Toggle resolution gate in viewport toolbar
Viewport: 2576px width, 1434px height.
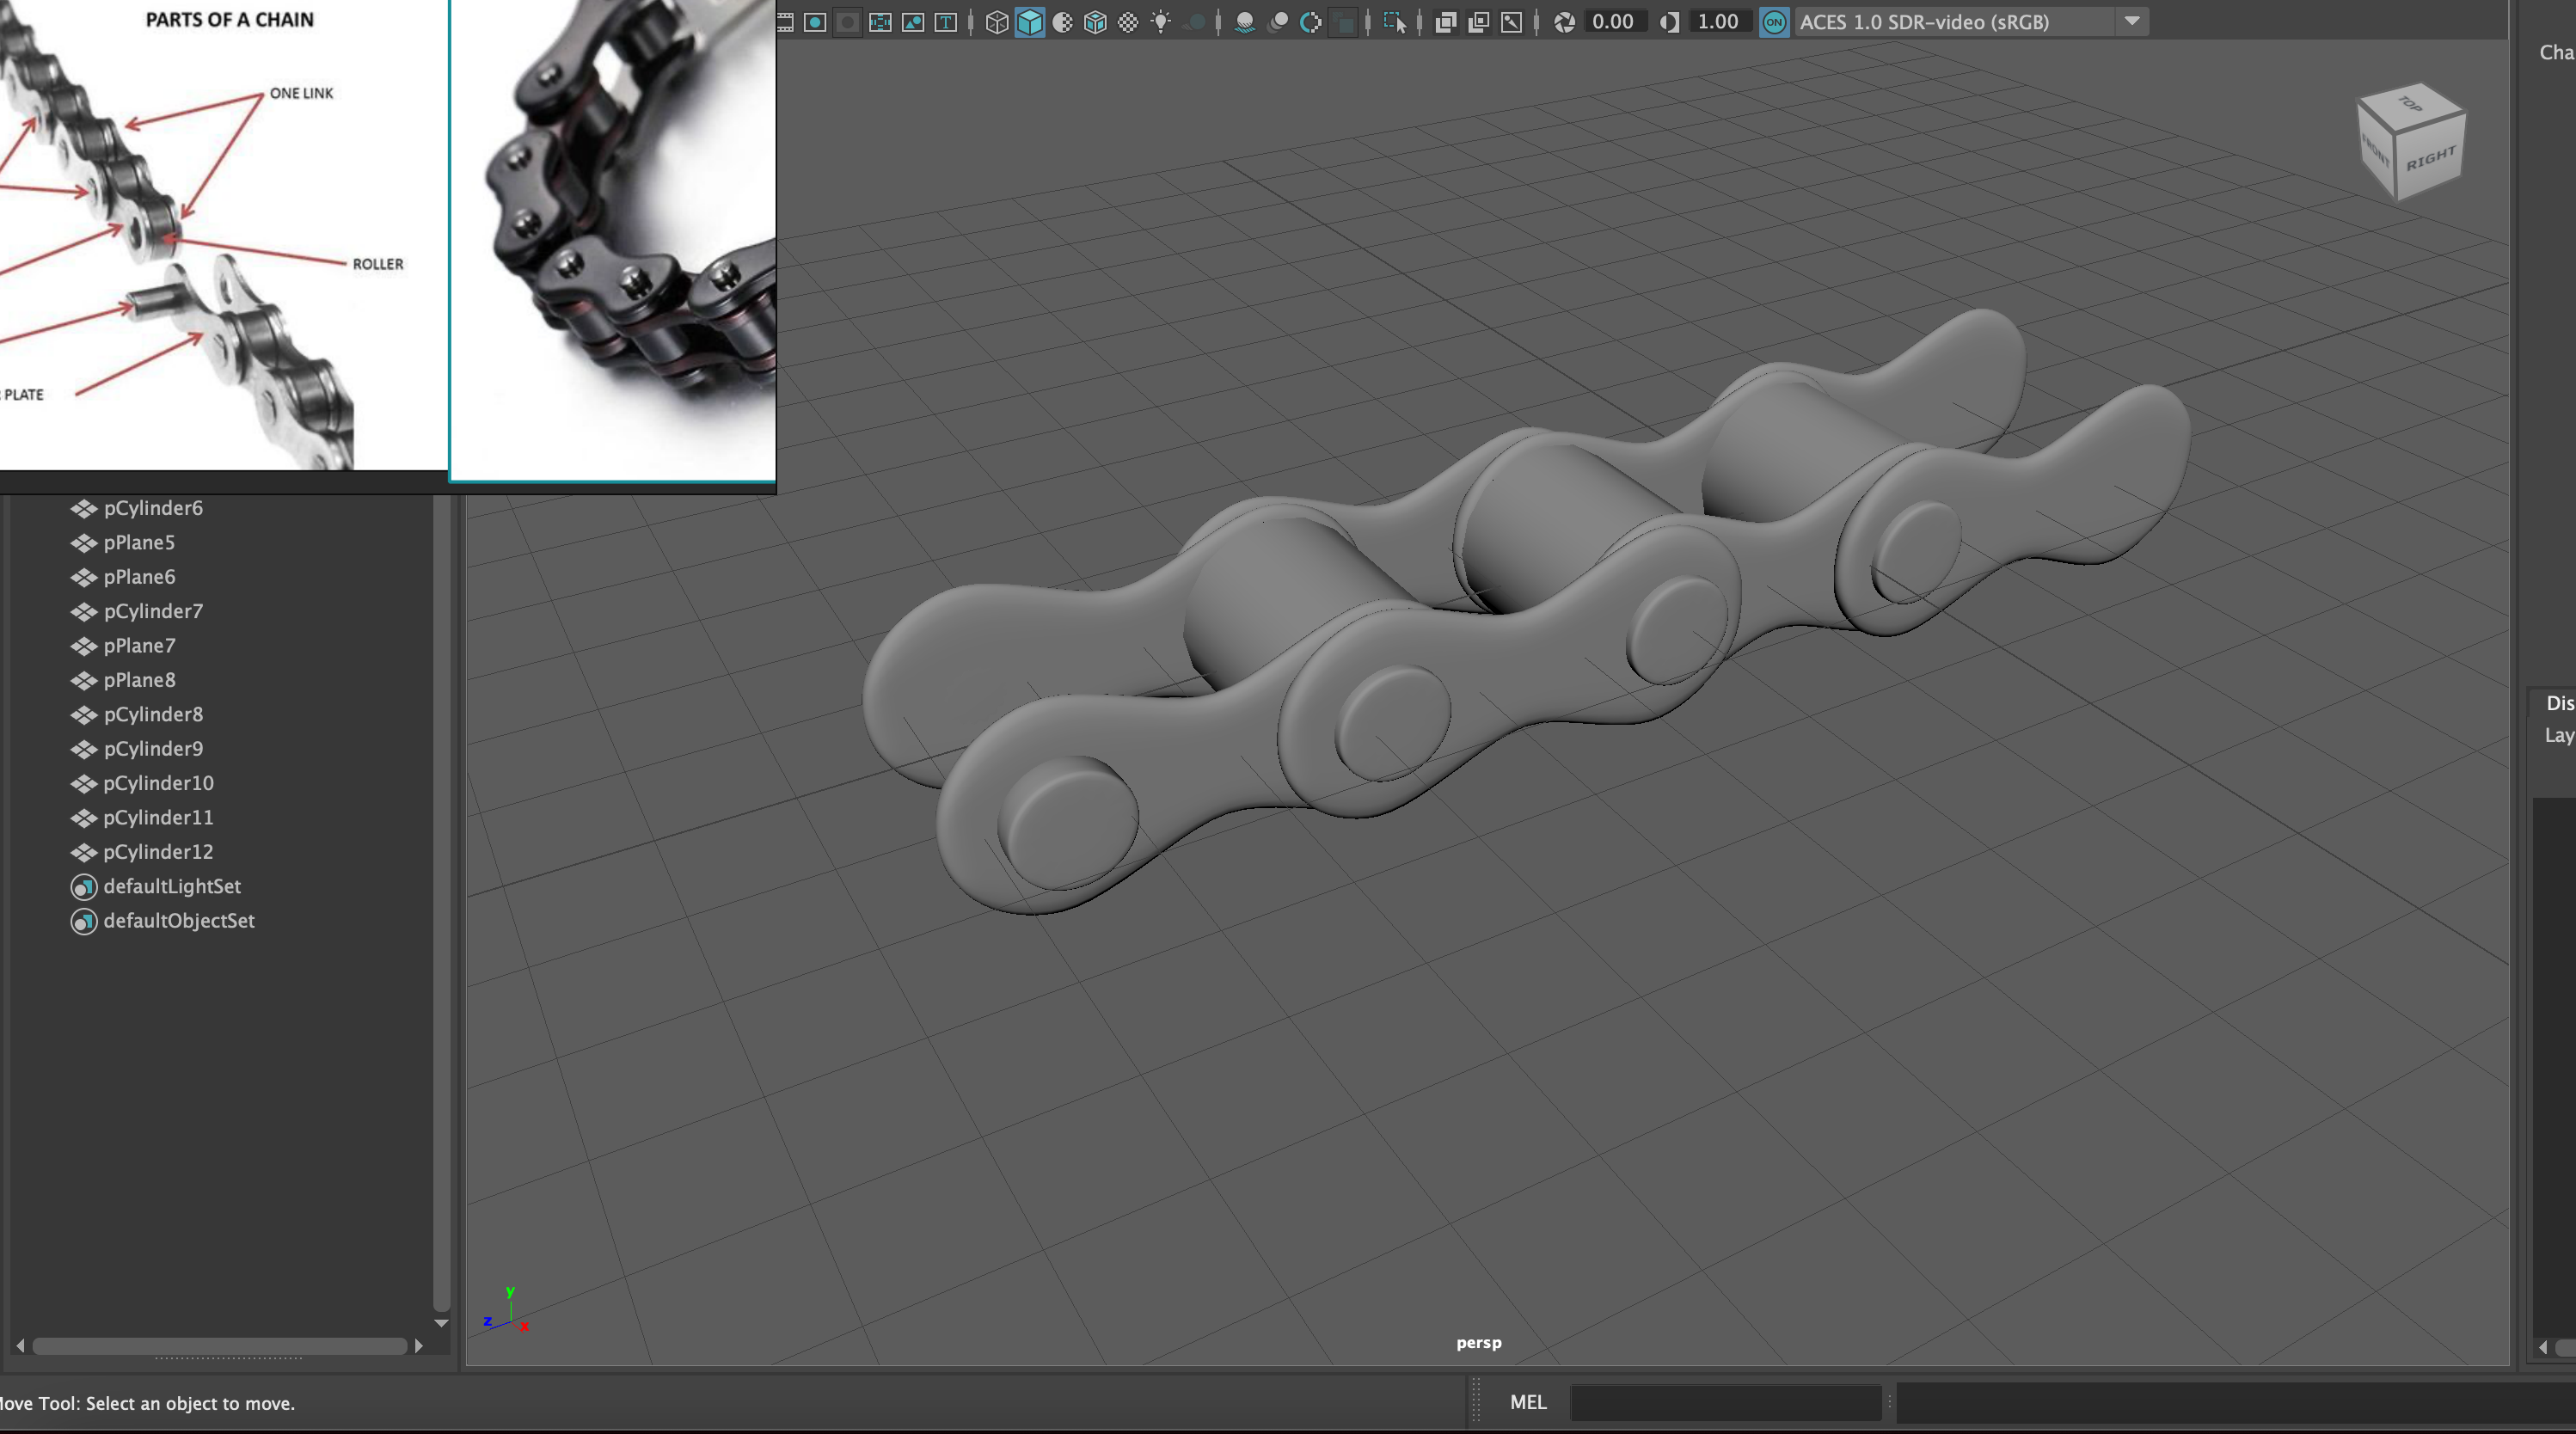(x=815, y=22)
